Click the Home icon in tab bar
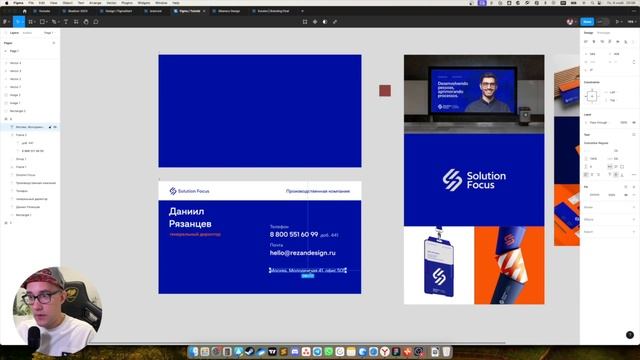The image size is (640, 360). pos(24,11)
